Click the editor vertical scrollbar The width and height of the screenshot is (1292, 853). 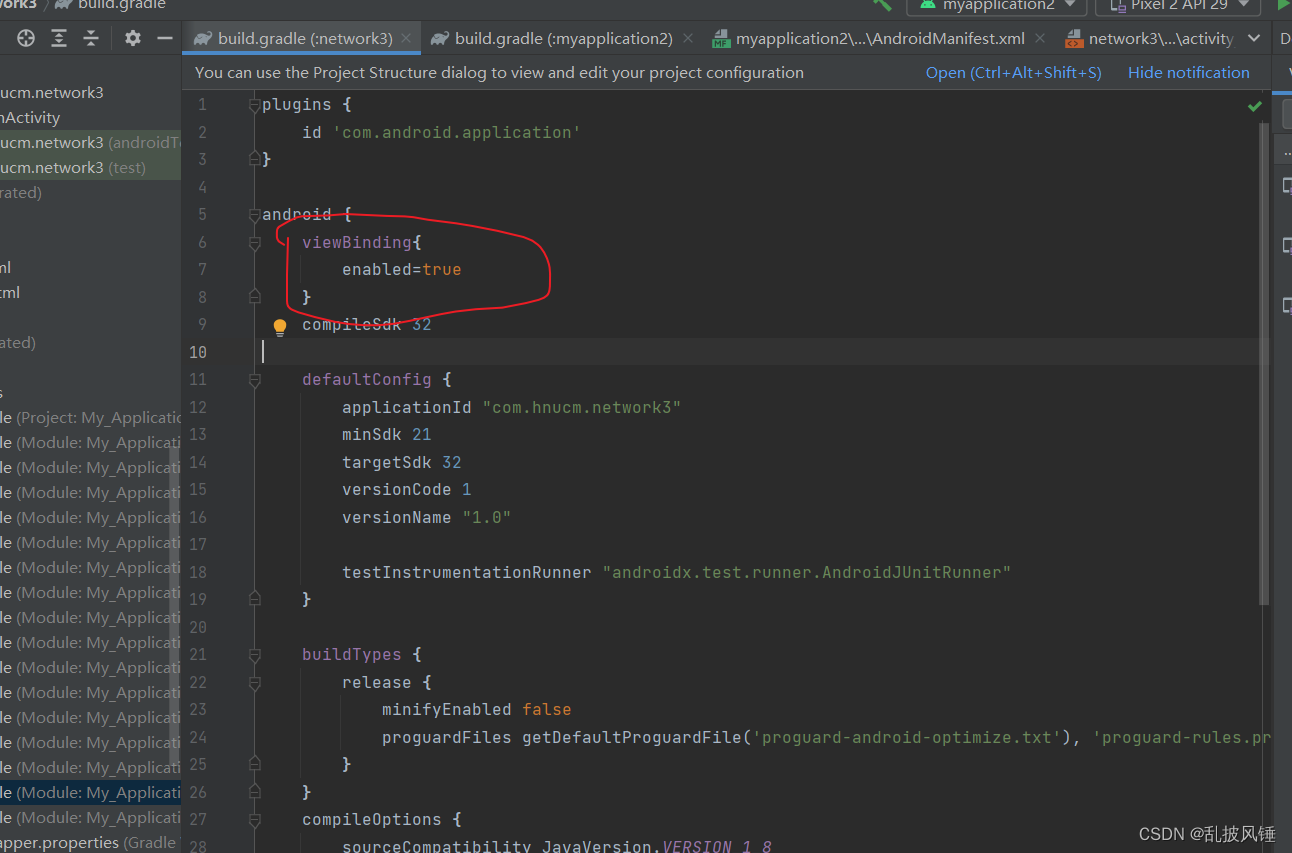1264,365
